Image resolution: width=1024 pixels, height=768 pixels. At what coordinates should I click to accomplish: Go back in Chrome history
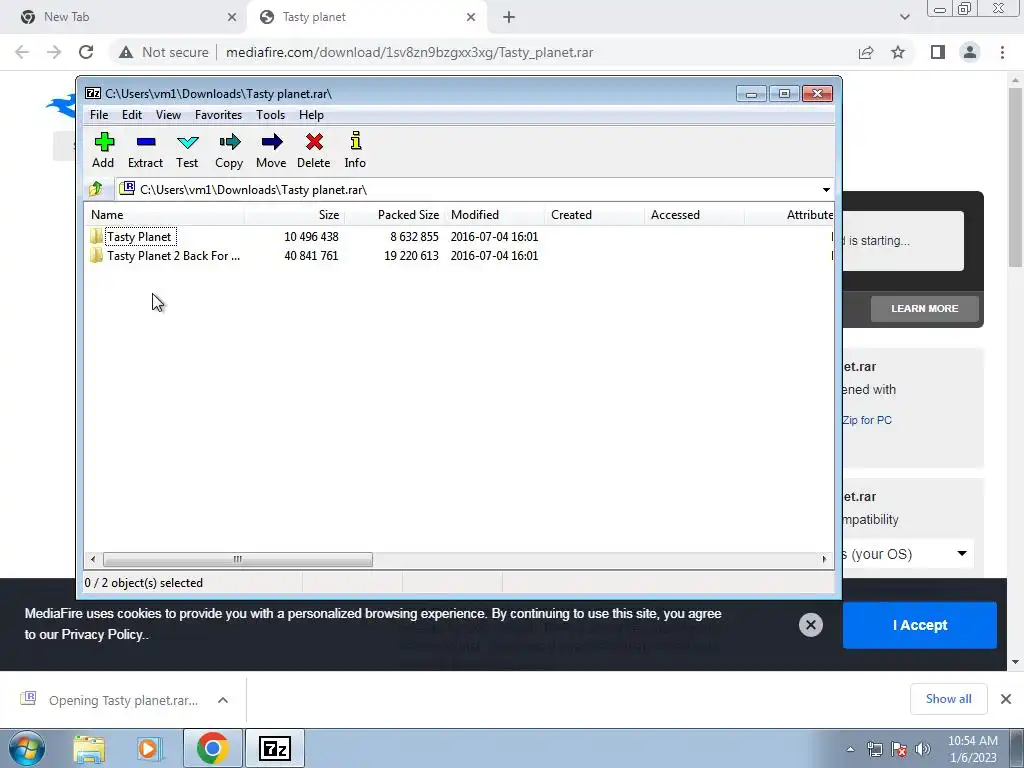coord(22,52)
